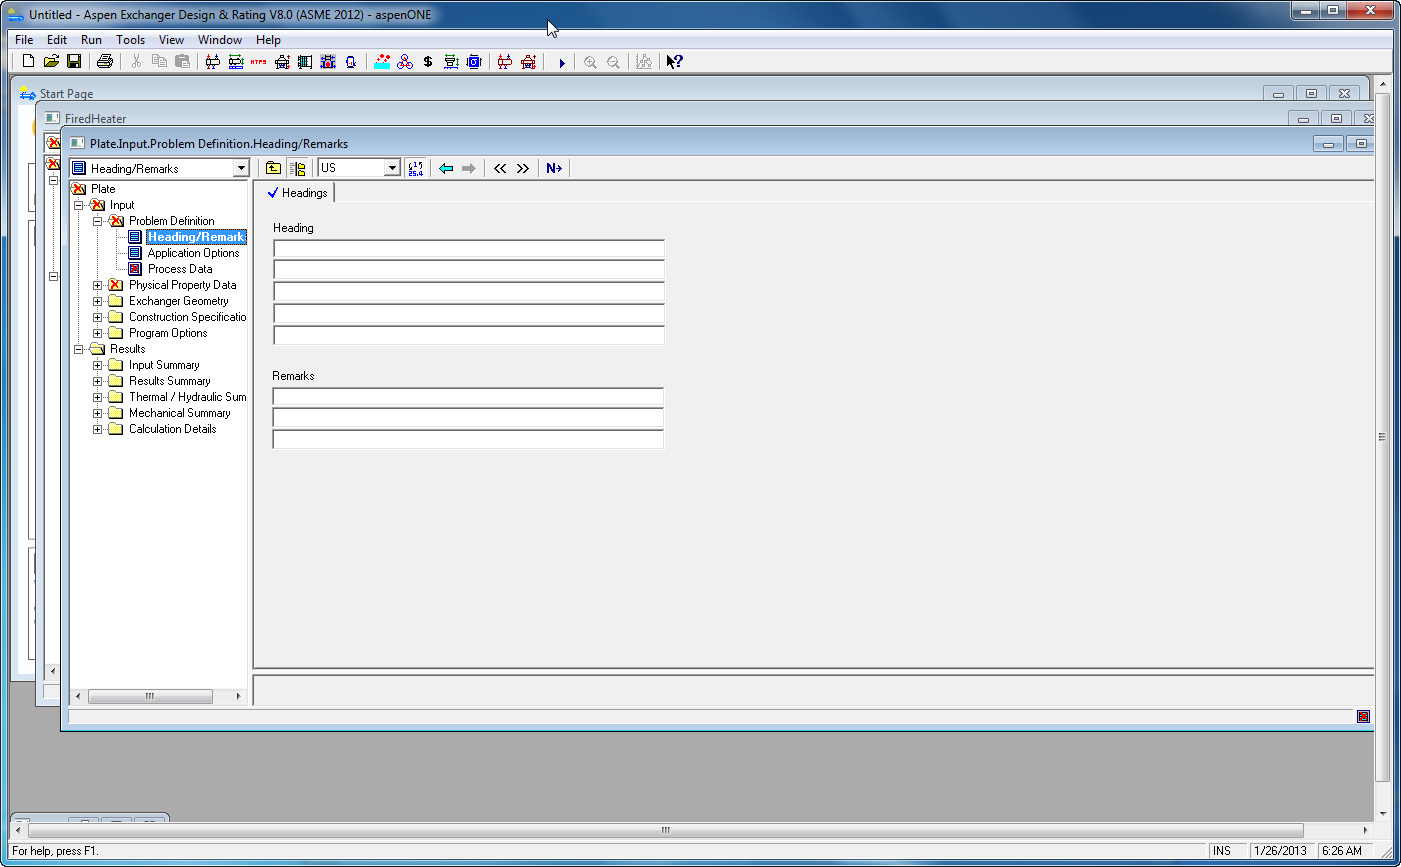Open the Help menu

268,40
